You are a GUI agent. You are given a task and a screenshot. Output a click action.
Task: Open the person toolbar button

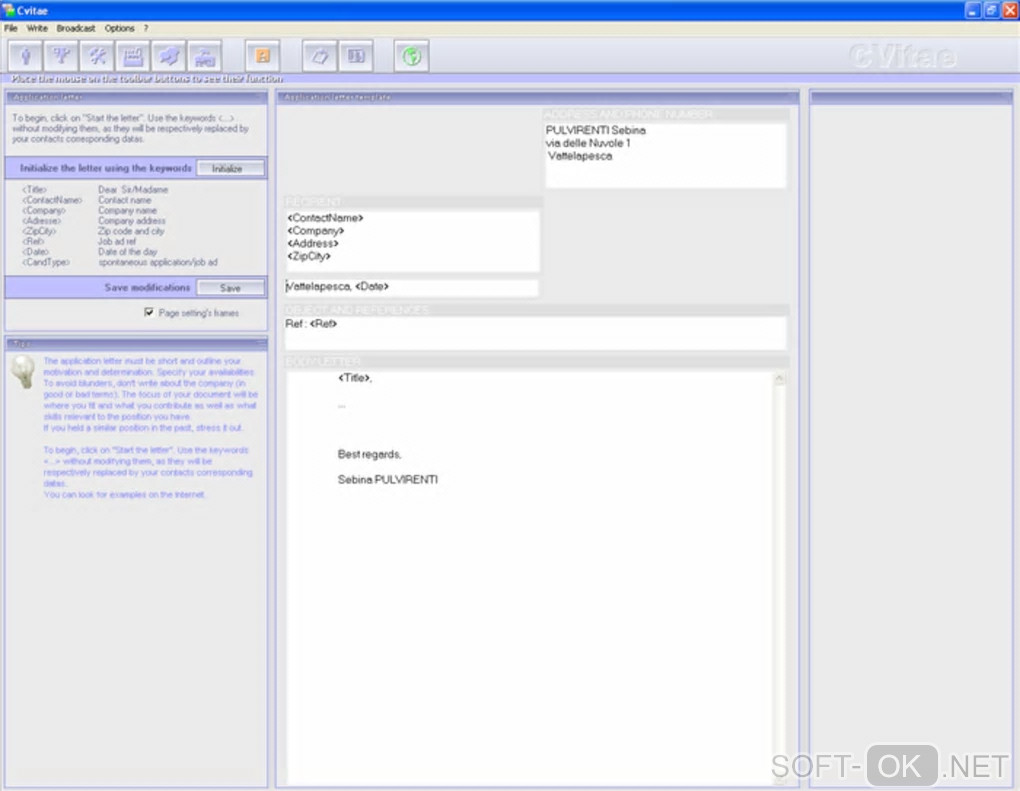point(25,56)
